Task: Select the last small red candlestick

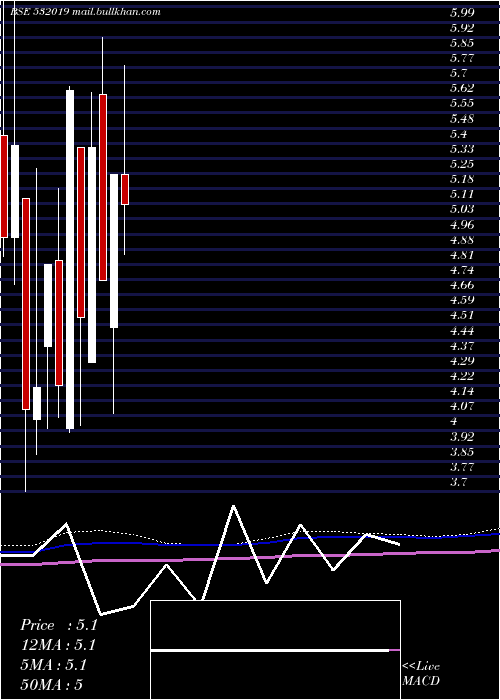Action: (x=125, y=189)
